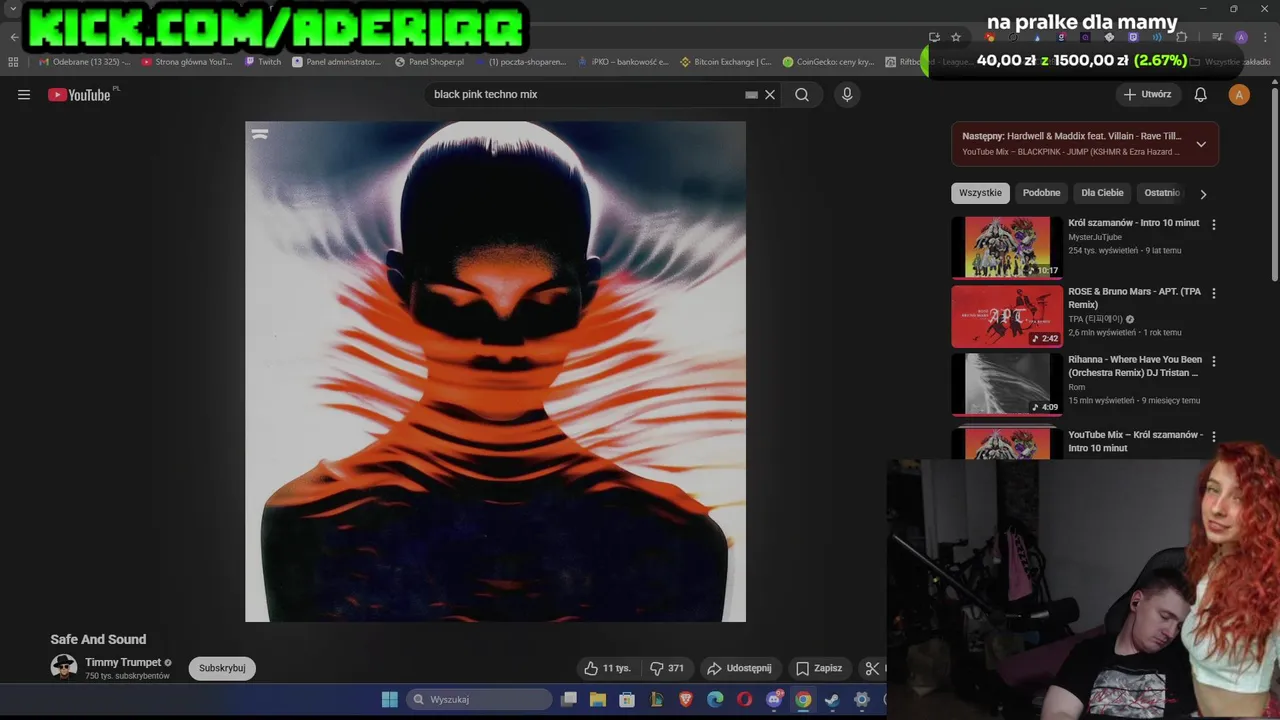Click the album art video player
The width and height of the screenshot is (1280, 720).
(x=495, y=372)
